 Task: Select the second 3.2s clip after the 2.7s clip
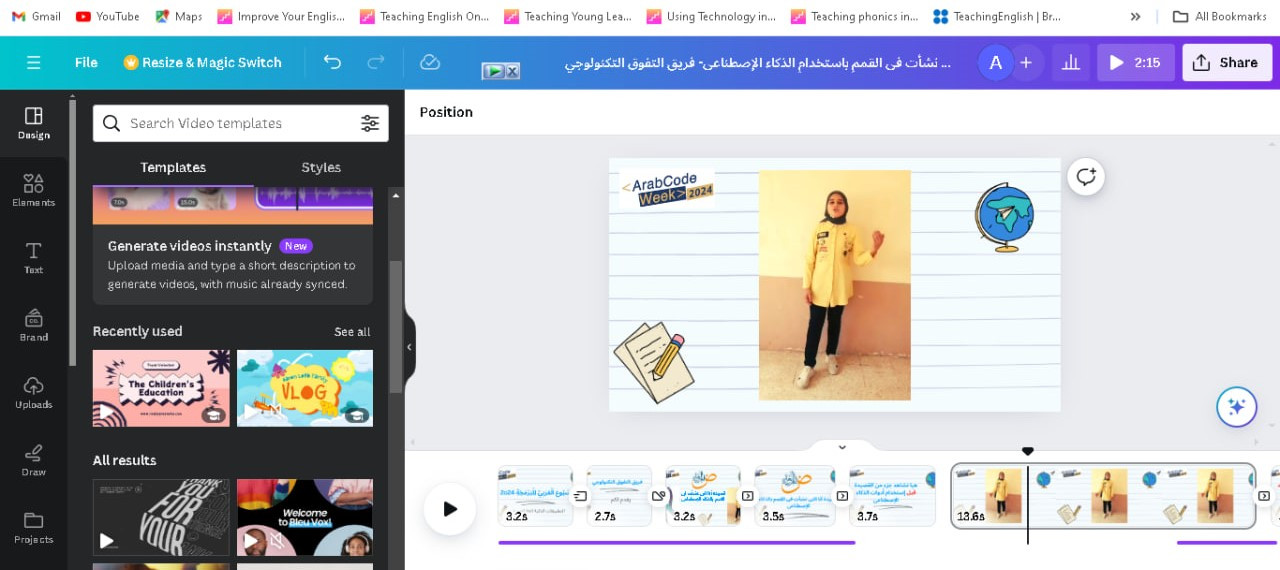pyautogui.click(x=703, y=496)
